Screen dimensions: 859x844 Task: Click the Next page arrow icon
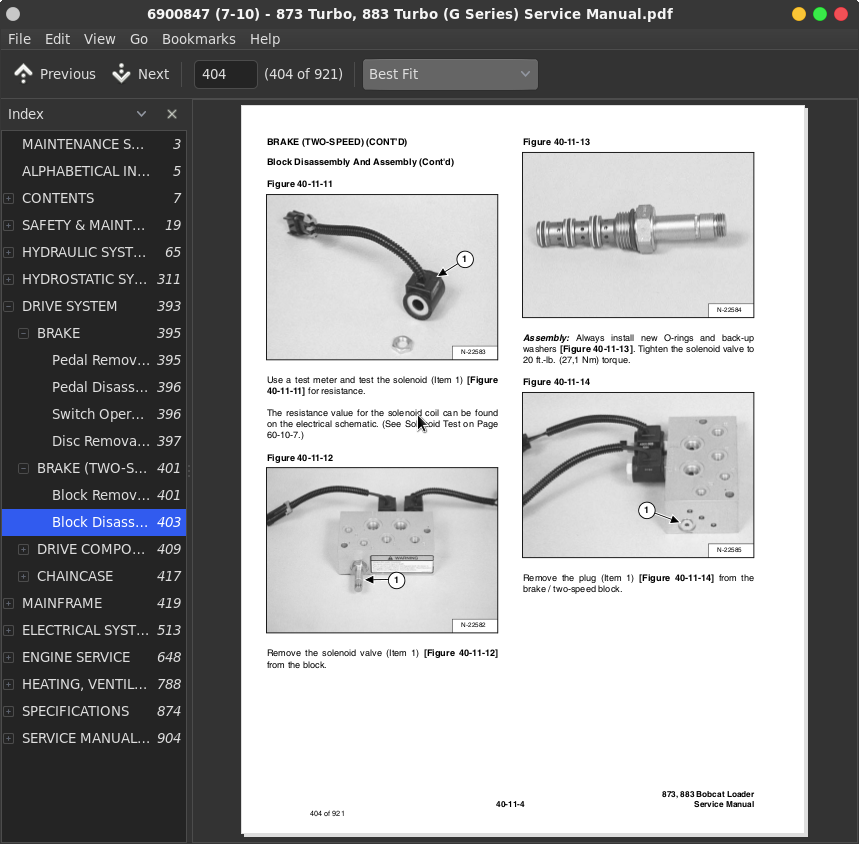[122, 74]
